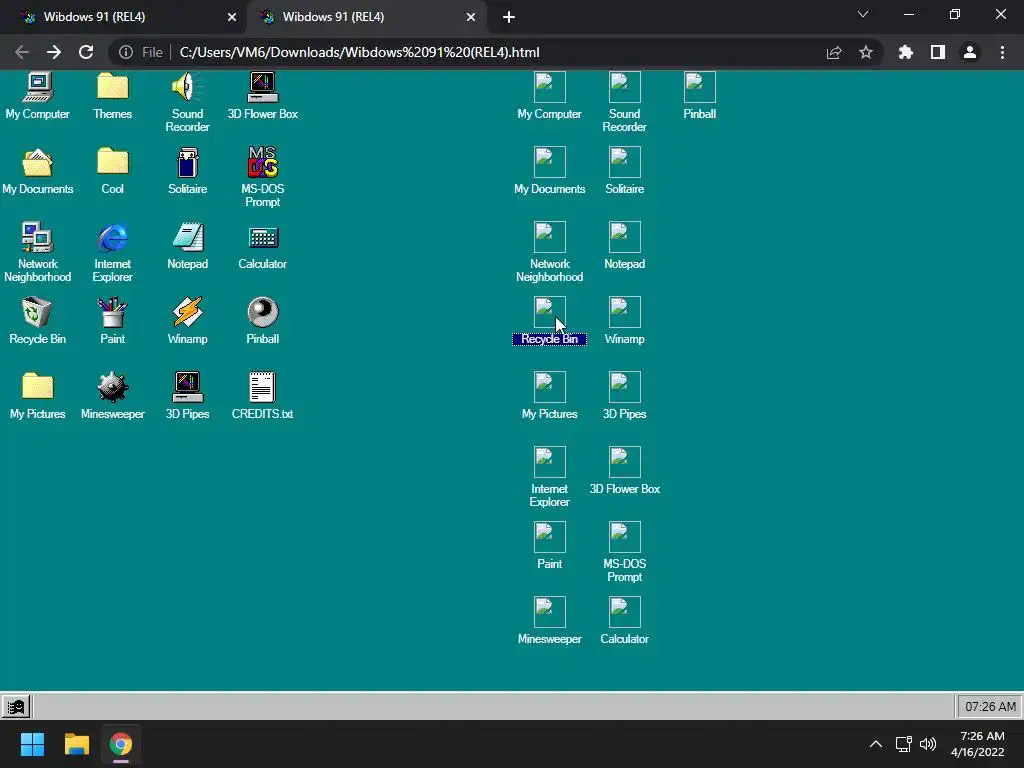The width and height of the screenshot is (1024, 768).
Task: Toggle the Chrome side panel
Action: pos(938,52)
